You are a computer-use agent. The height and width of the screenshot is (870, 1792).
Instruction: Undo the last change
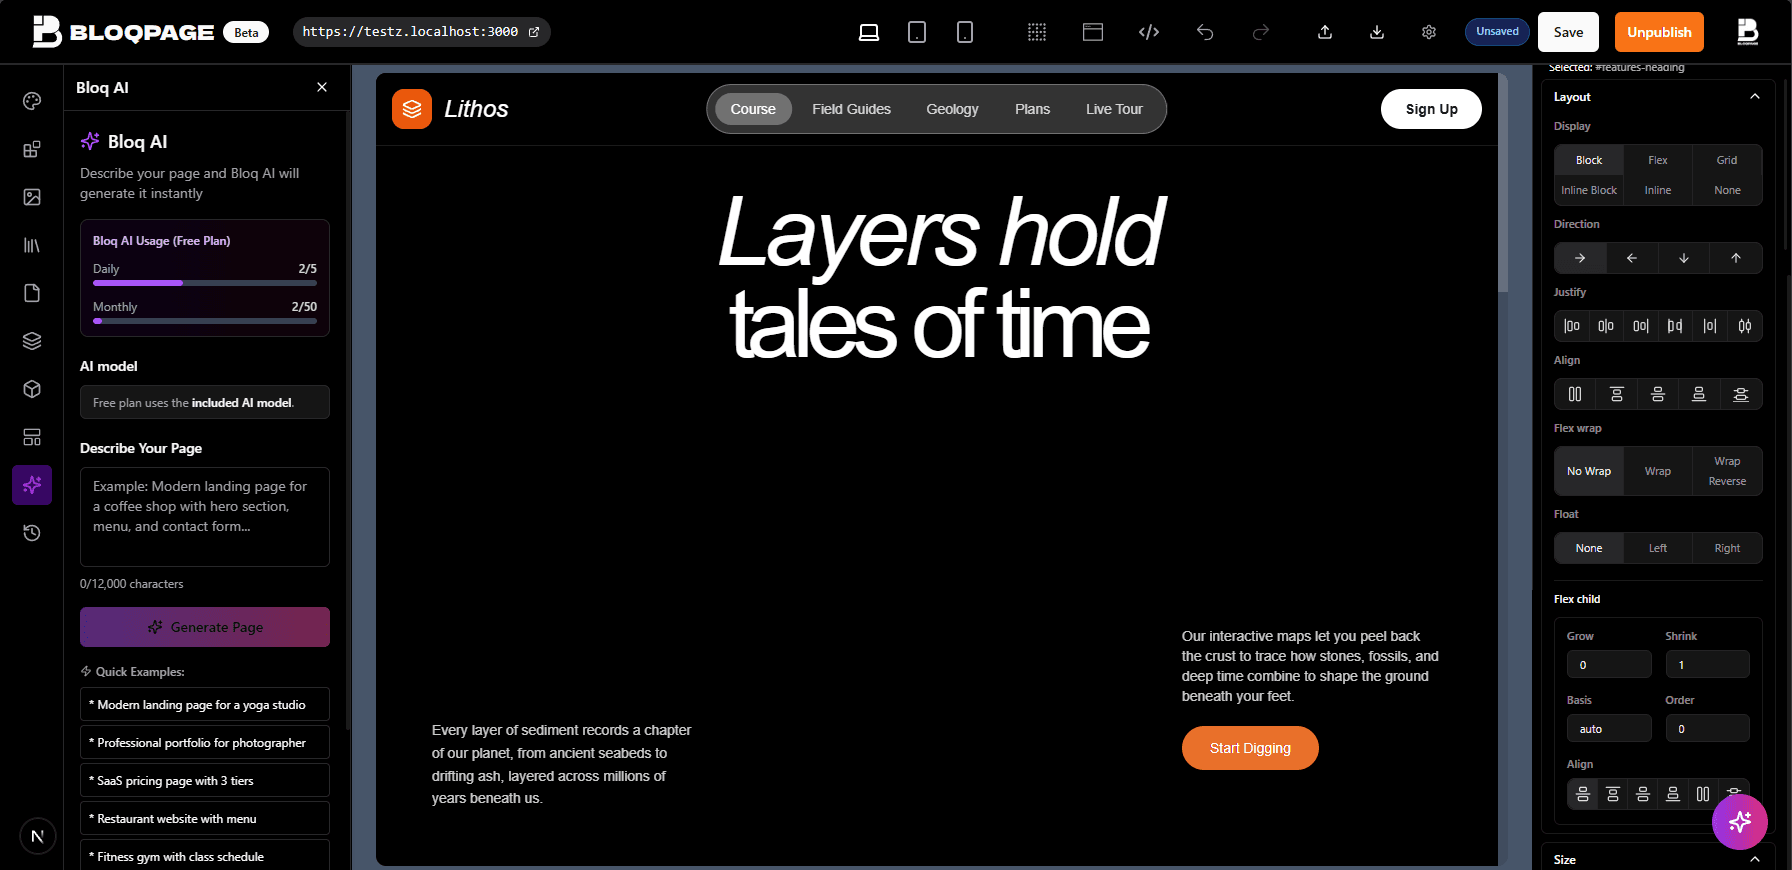[1205, 32]
